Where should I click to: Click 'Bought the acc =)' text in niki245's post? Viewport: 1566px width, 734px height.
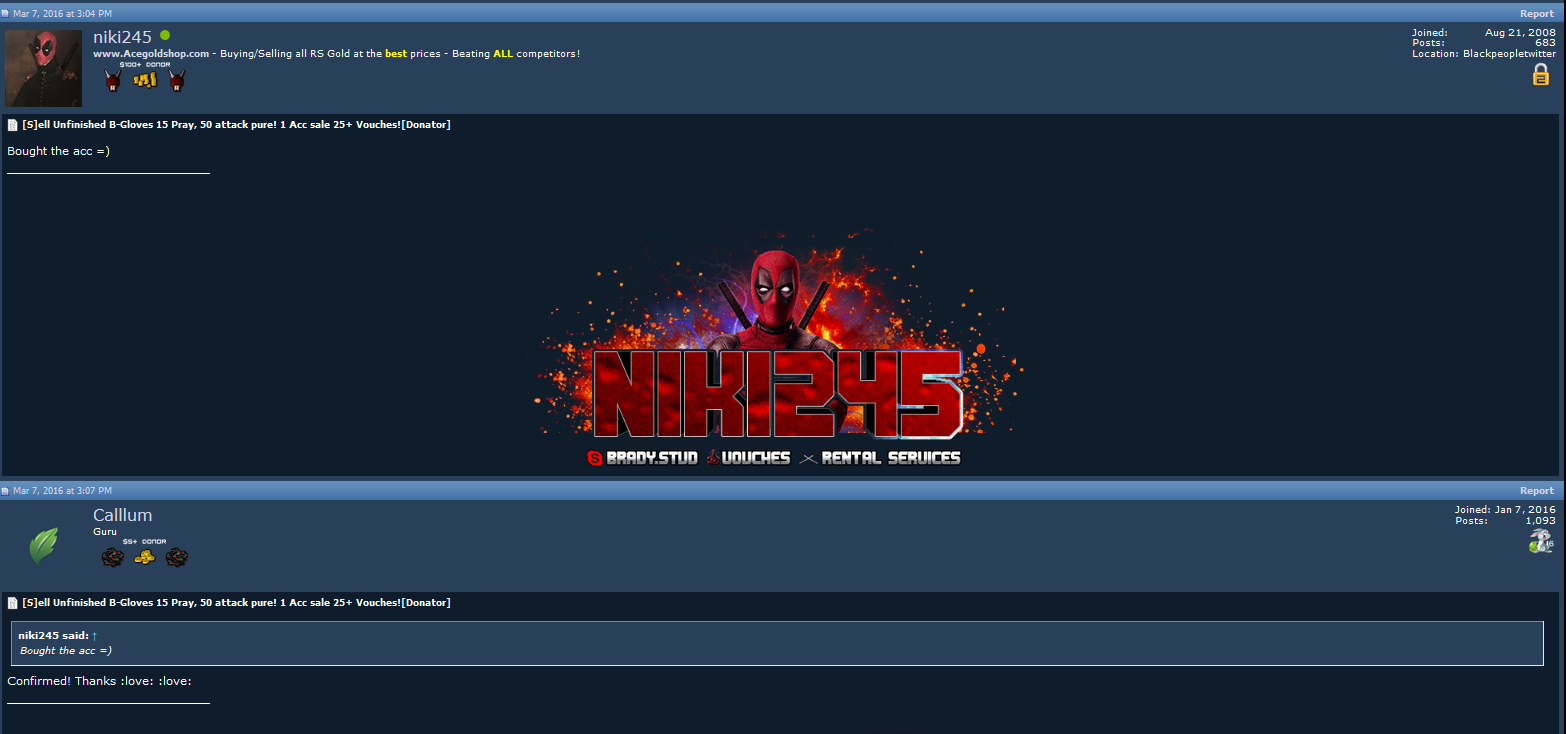[x=58, y=151]
